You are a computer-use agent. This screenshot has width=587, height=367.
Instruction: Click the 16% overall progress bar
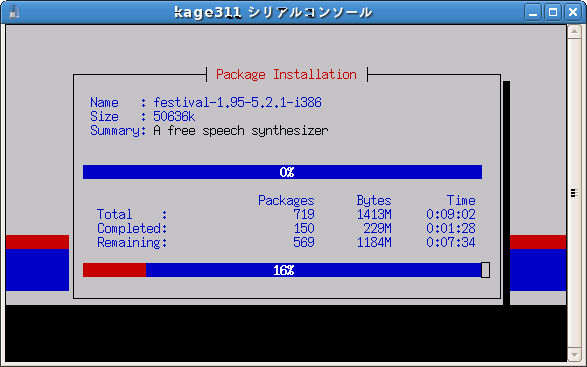[x=282, y=270]
